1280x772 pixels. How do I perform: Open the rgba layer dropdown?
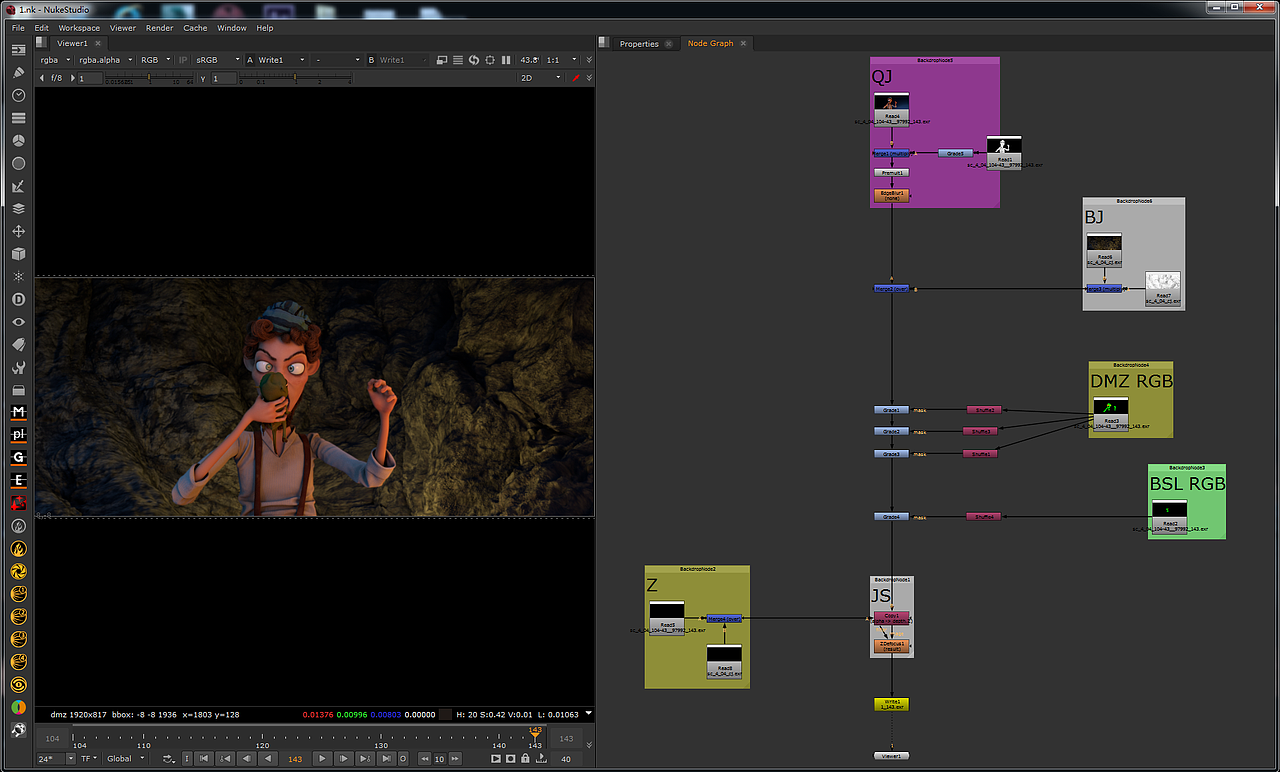(x=55, y=60)
